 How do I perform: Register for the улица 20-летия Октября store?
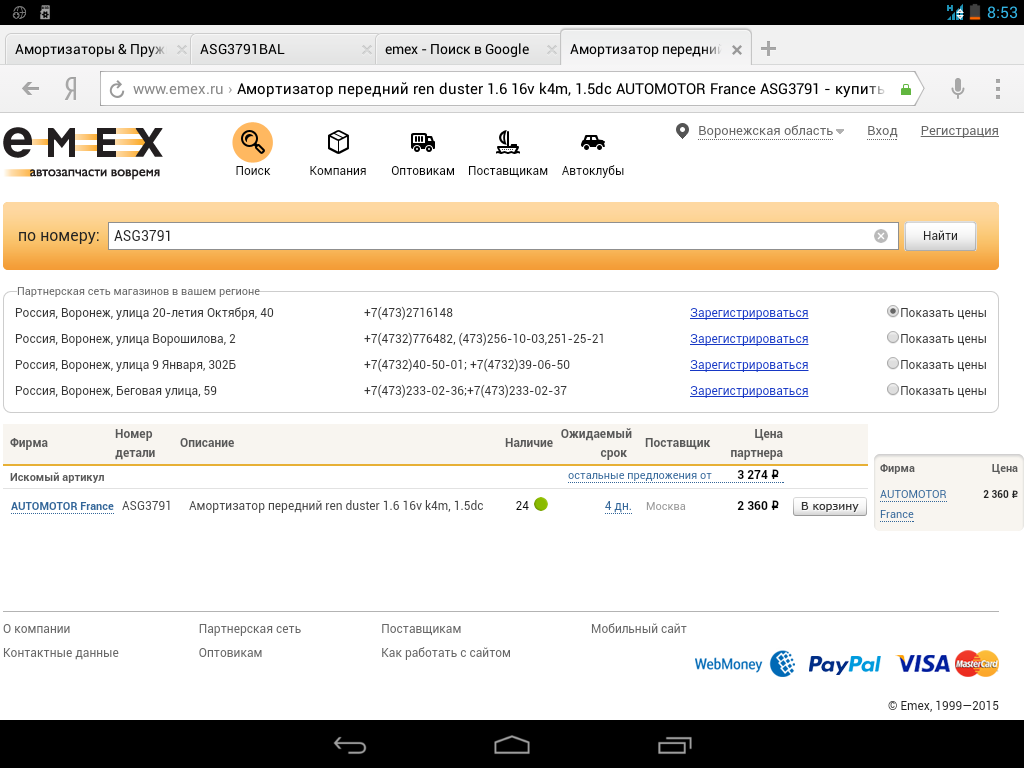tap(749, 313)
